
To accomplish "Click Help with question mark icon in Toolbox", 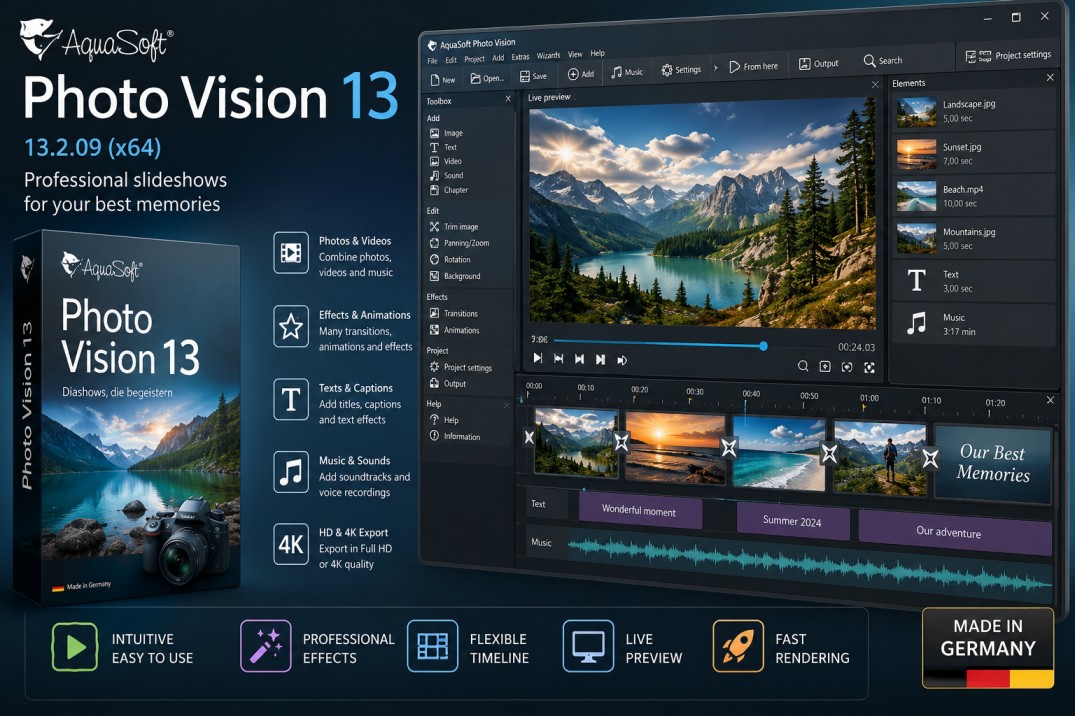I will [444, 420].
